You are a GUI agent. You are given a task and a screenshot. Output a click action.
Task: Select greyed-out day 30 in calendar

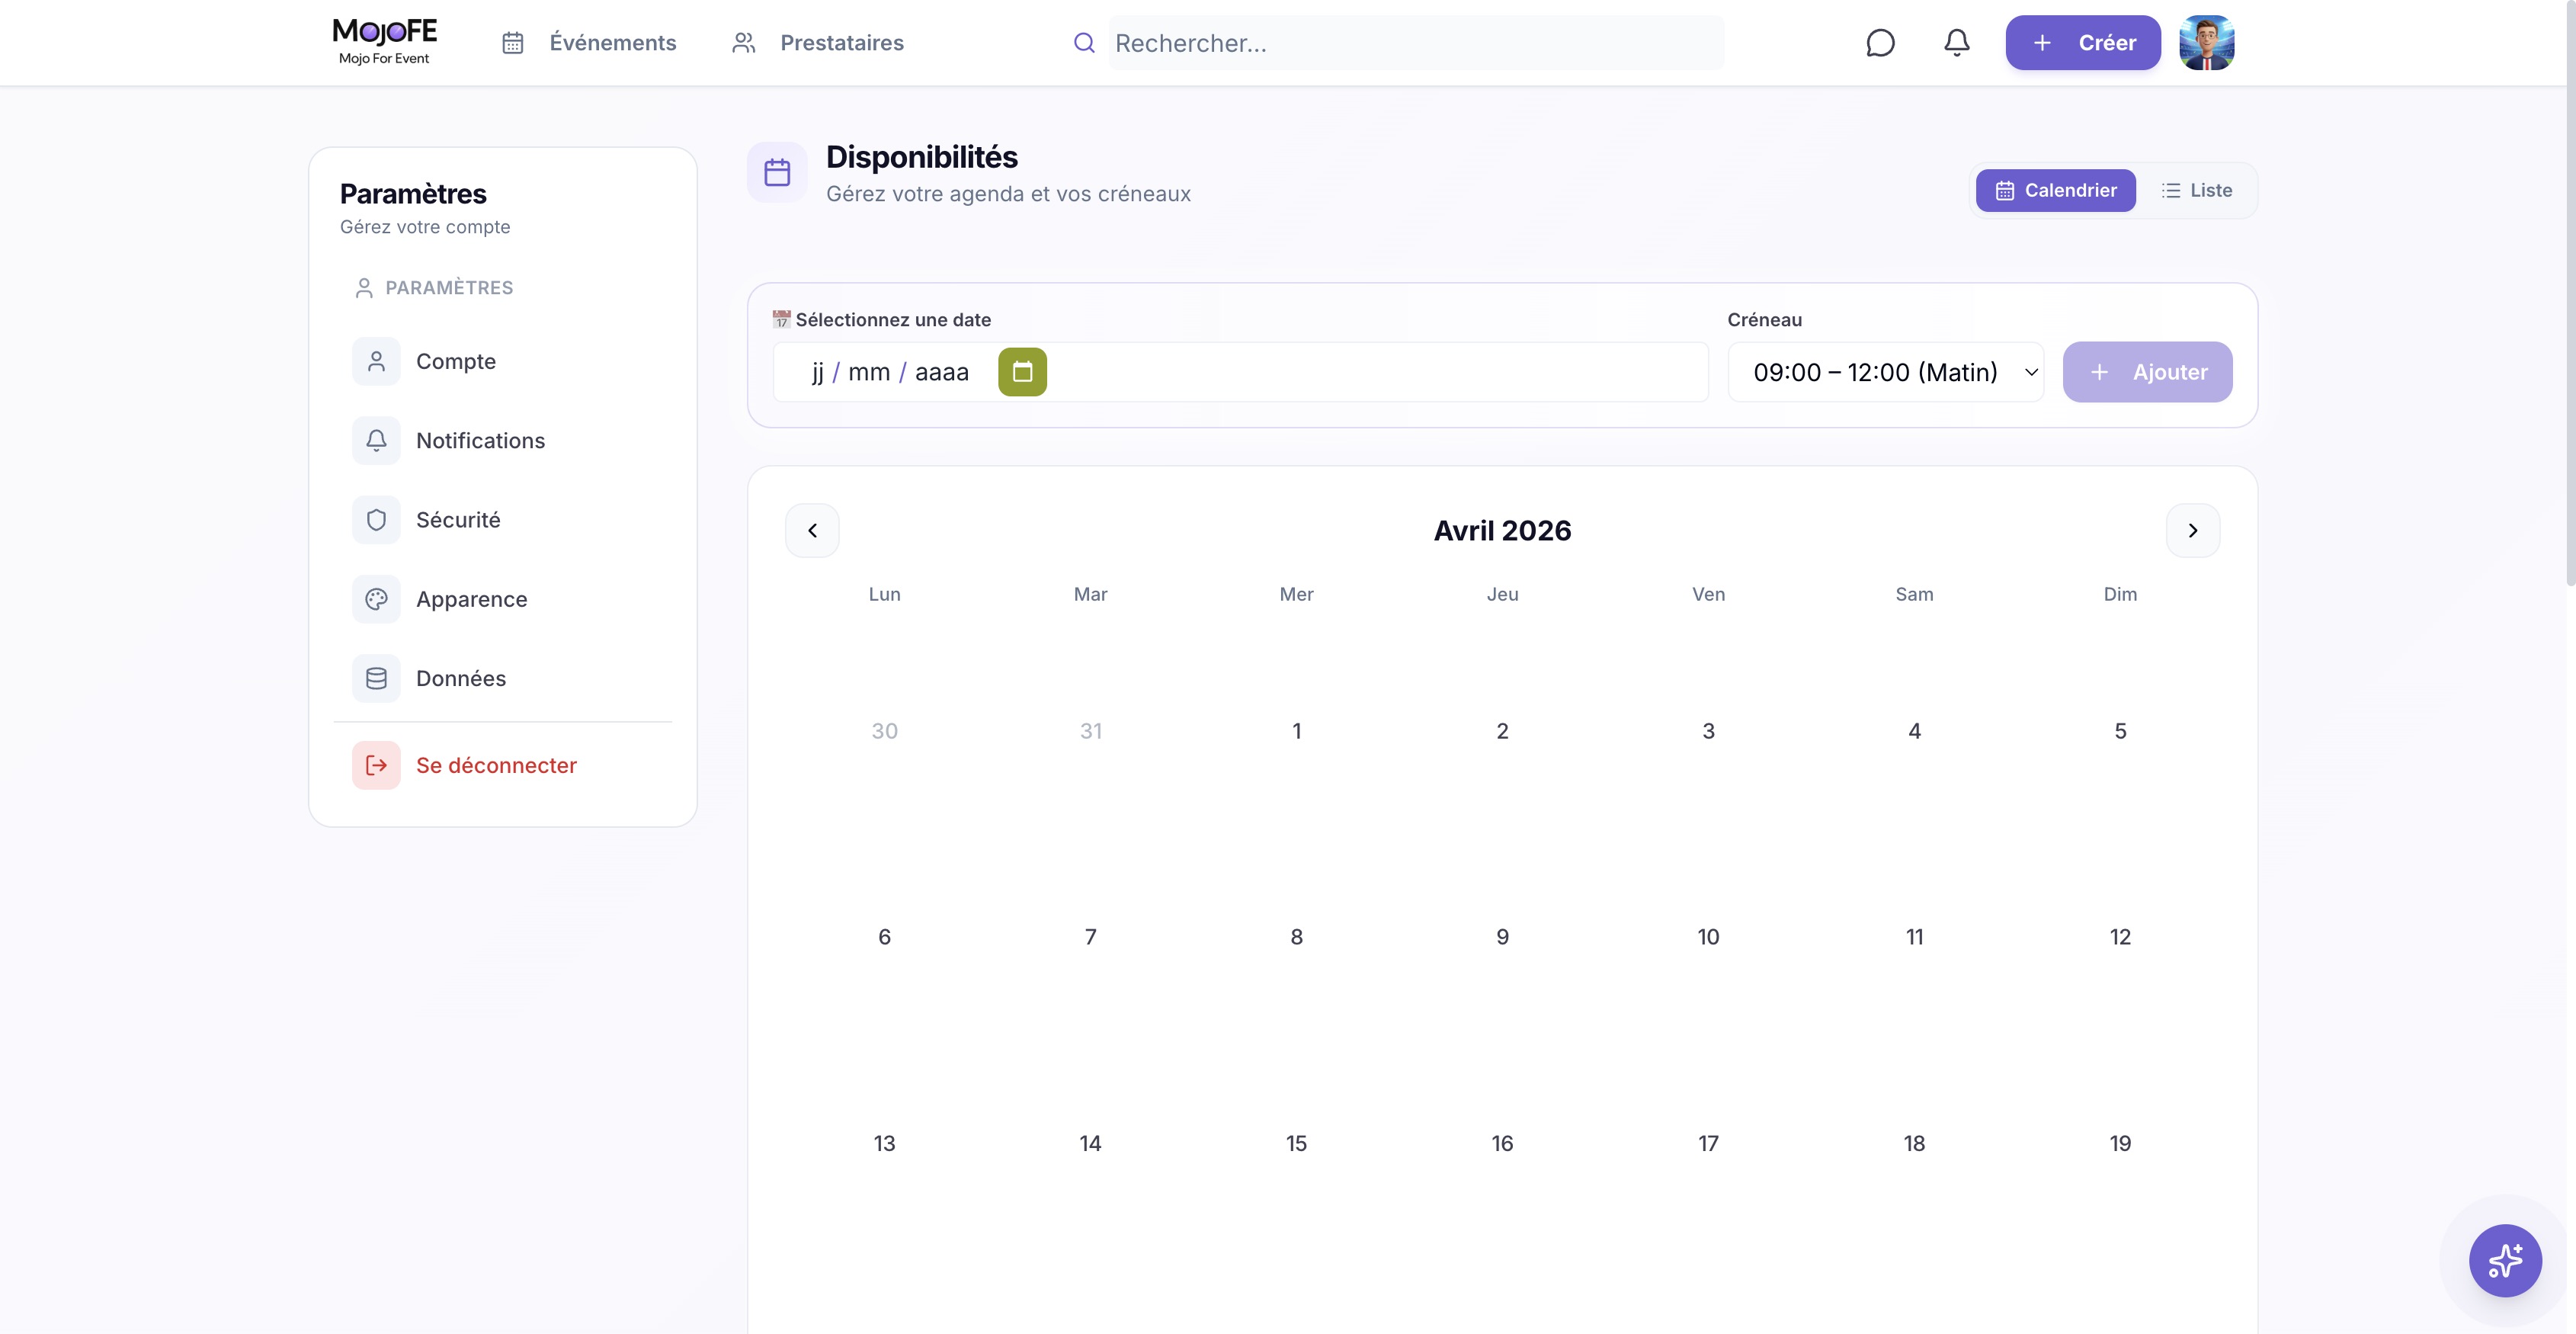(885, 731)
